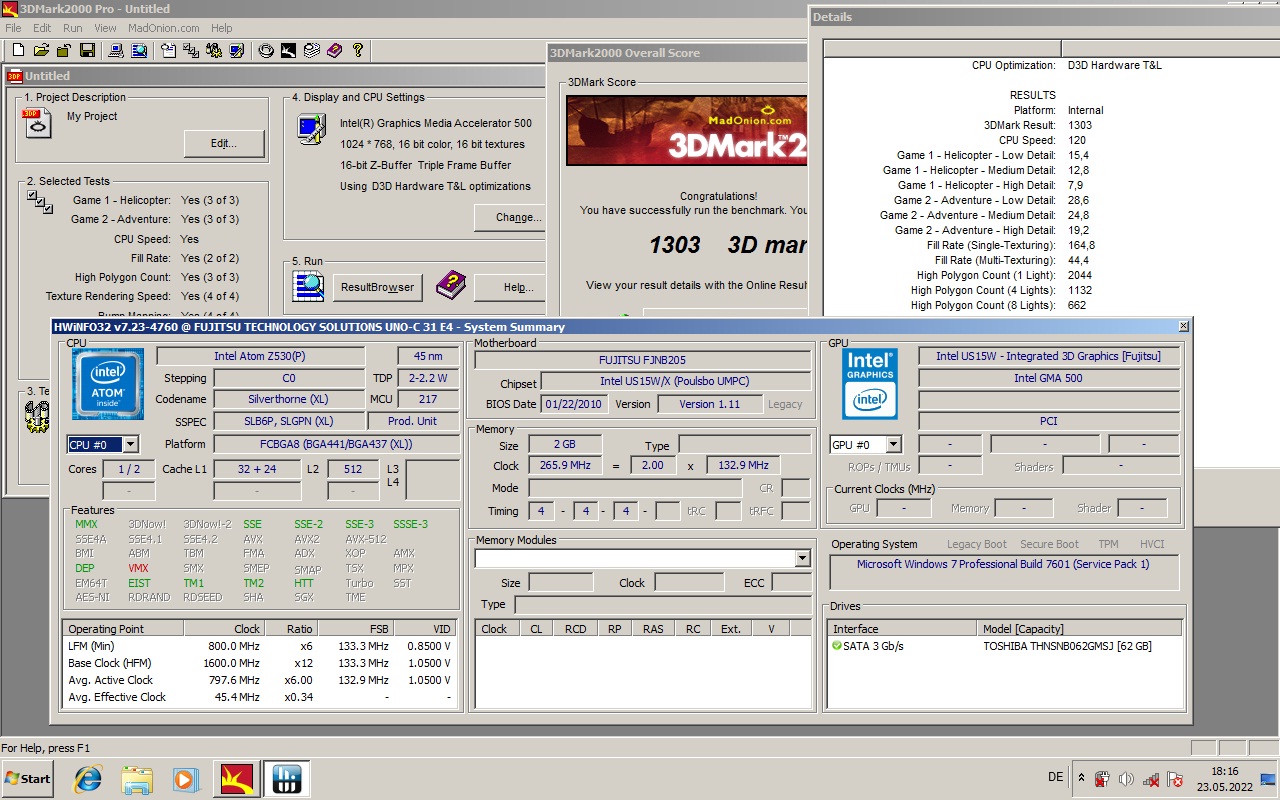Click the Help... button in Run section

(510, 287)
